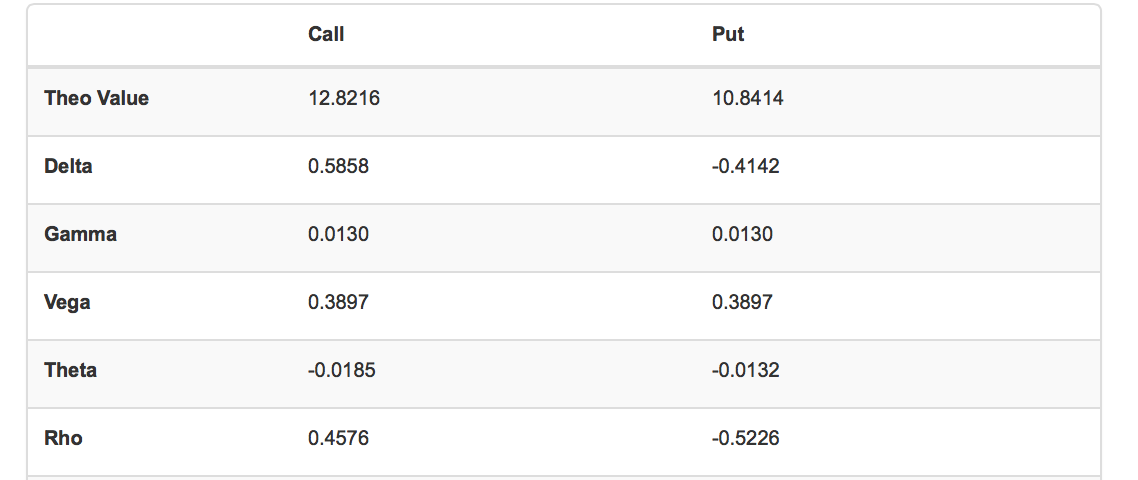Click the Call Delta value 0.5858

click(339, 166)
